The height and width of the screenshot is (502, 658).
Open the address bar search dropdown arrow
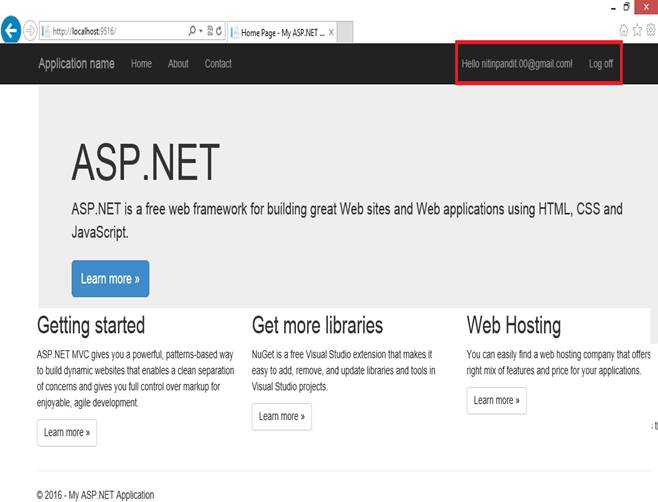click(201, 31)
